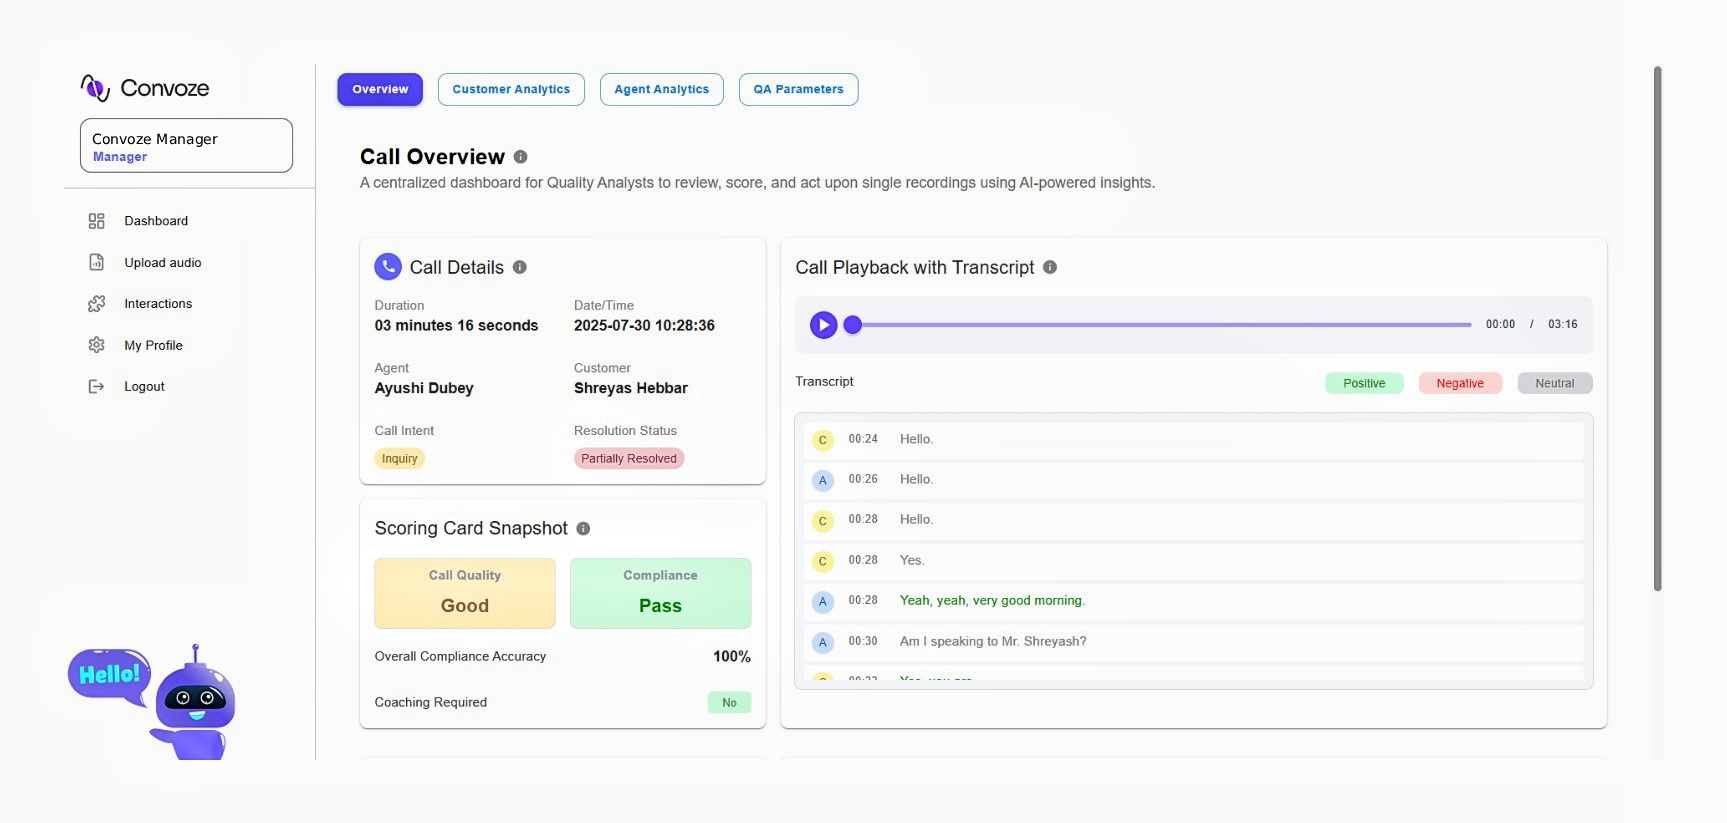
Task: Select the QA Parameters tab
Action: (x=798, y=89)
